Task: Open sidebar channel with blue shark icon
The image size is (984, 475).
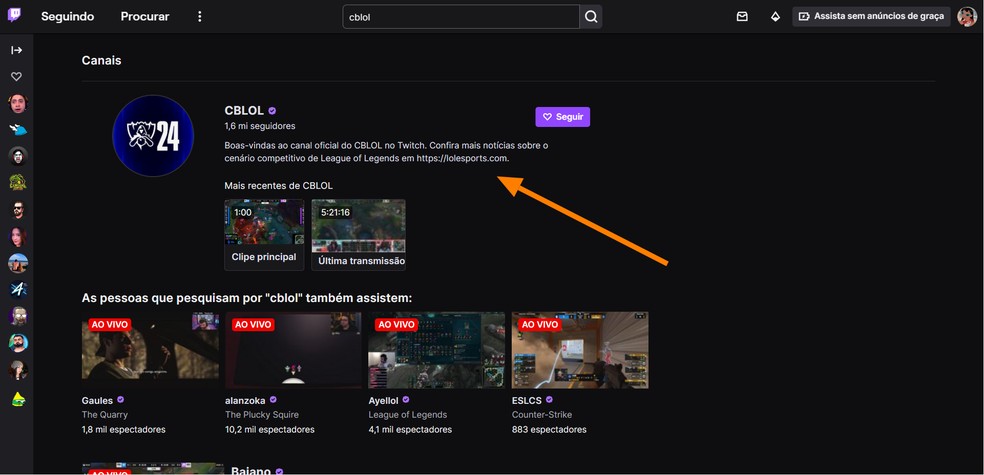Action: [18, 130]
